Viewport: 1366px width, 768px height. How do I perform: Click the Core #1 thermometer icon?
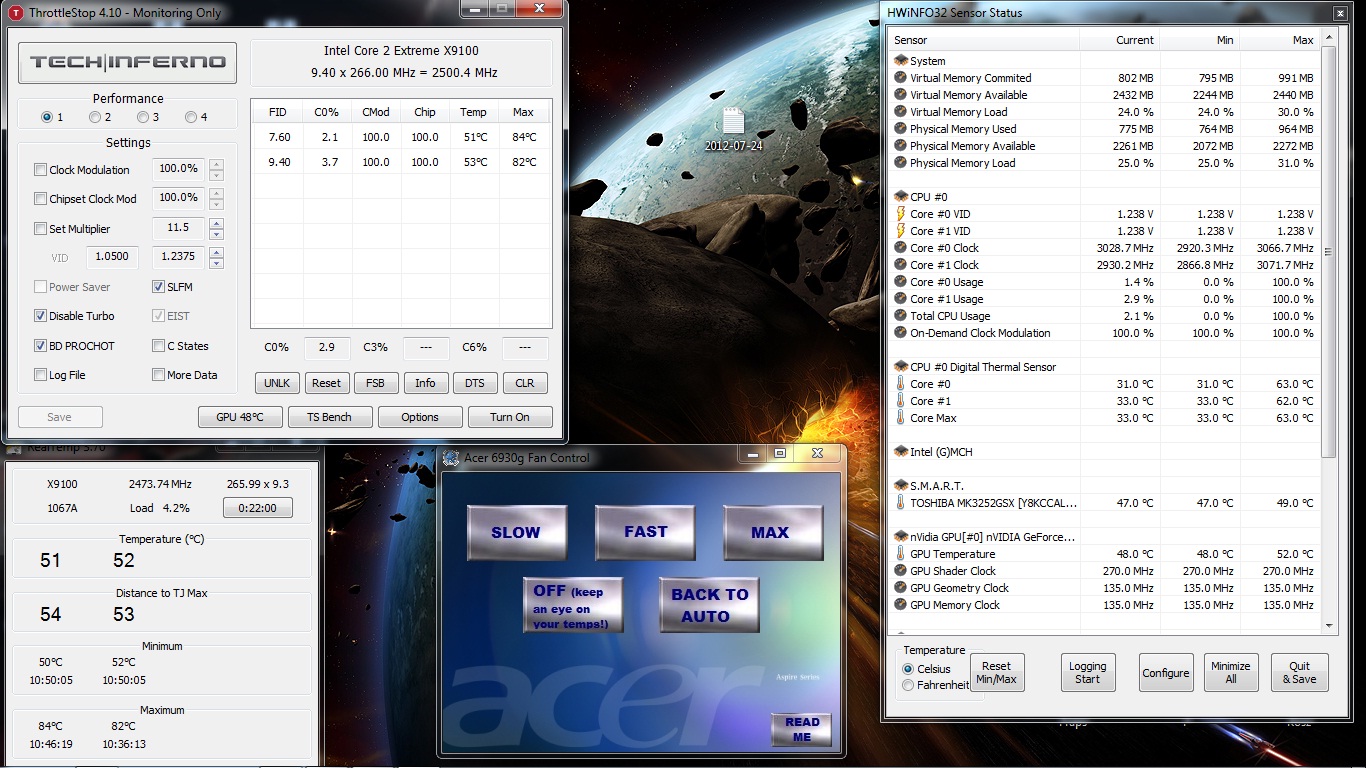pyautogui.click(x=900, y=401)
